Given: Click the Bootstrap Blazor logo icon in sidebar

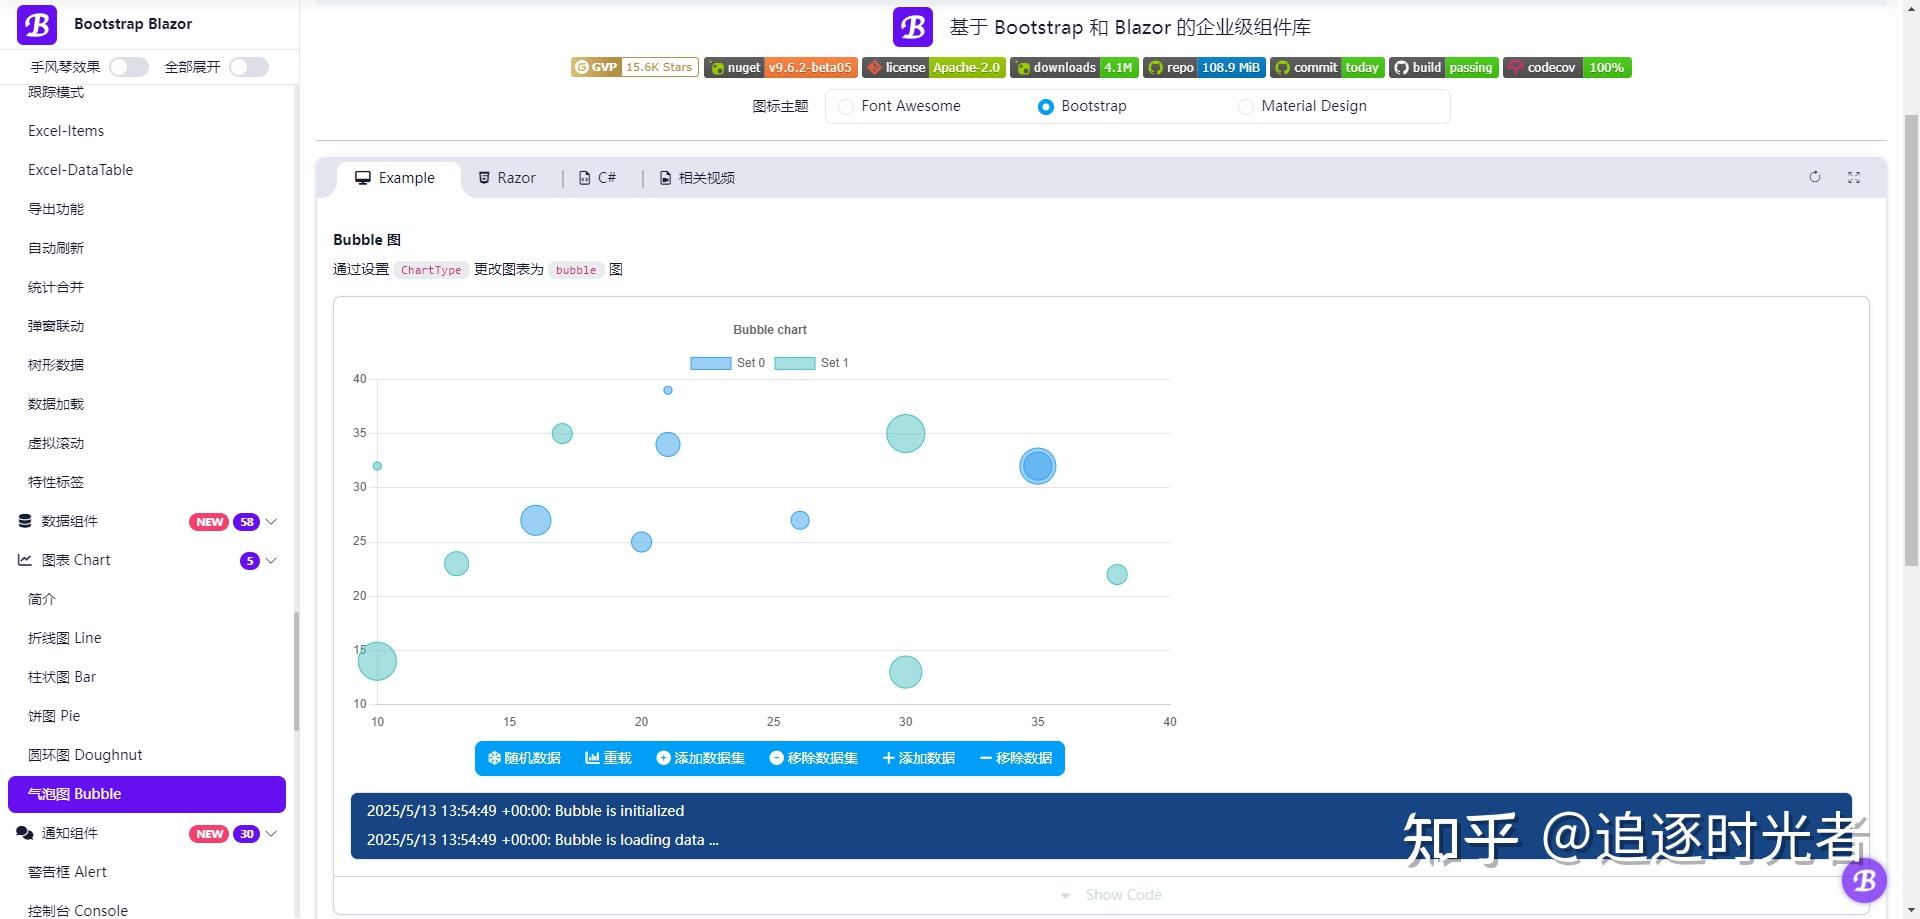Looking at the screenshot, I should (x=37, y=24).
